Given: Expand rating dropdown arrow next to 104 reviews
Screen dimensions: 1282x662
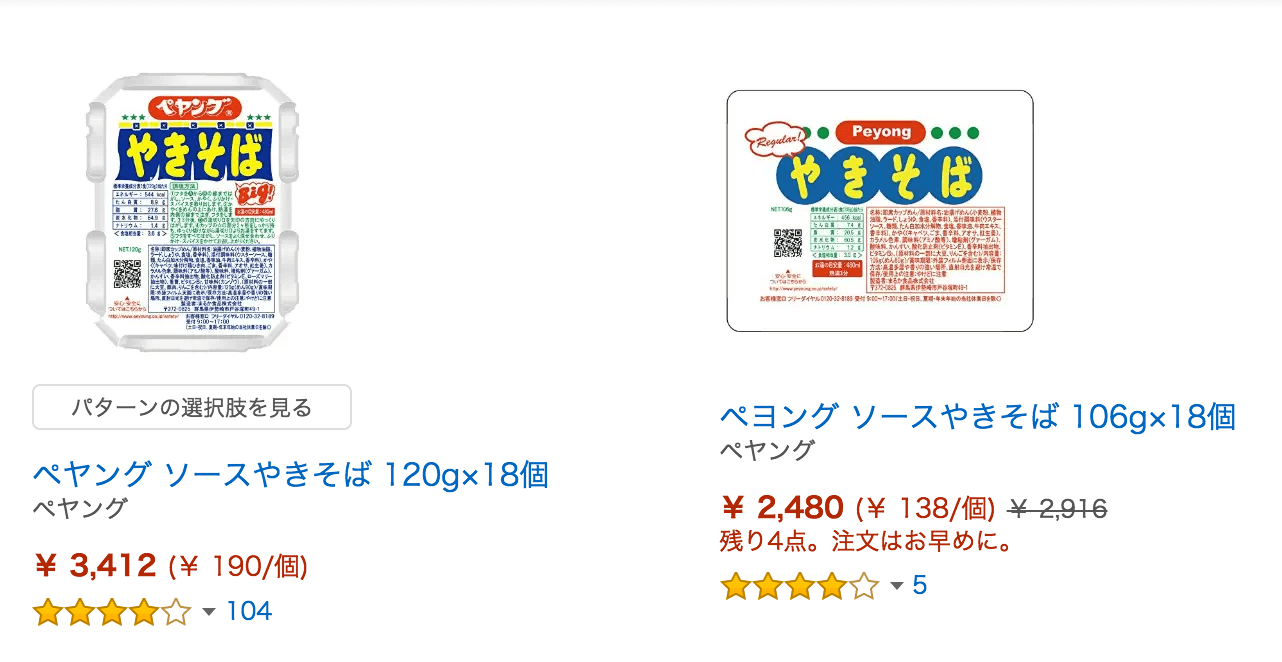Looking at the screenshot, I should tap(209, 611).
